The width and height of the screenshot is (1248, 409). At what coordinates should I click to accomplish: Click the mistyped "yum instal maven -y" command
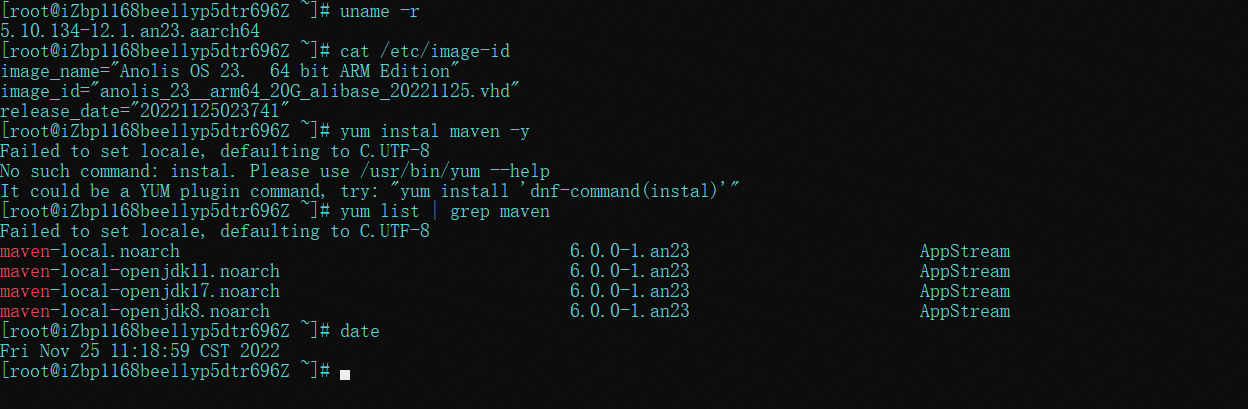[435, 131]
